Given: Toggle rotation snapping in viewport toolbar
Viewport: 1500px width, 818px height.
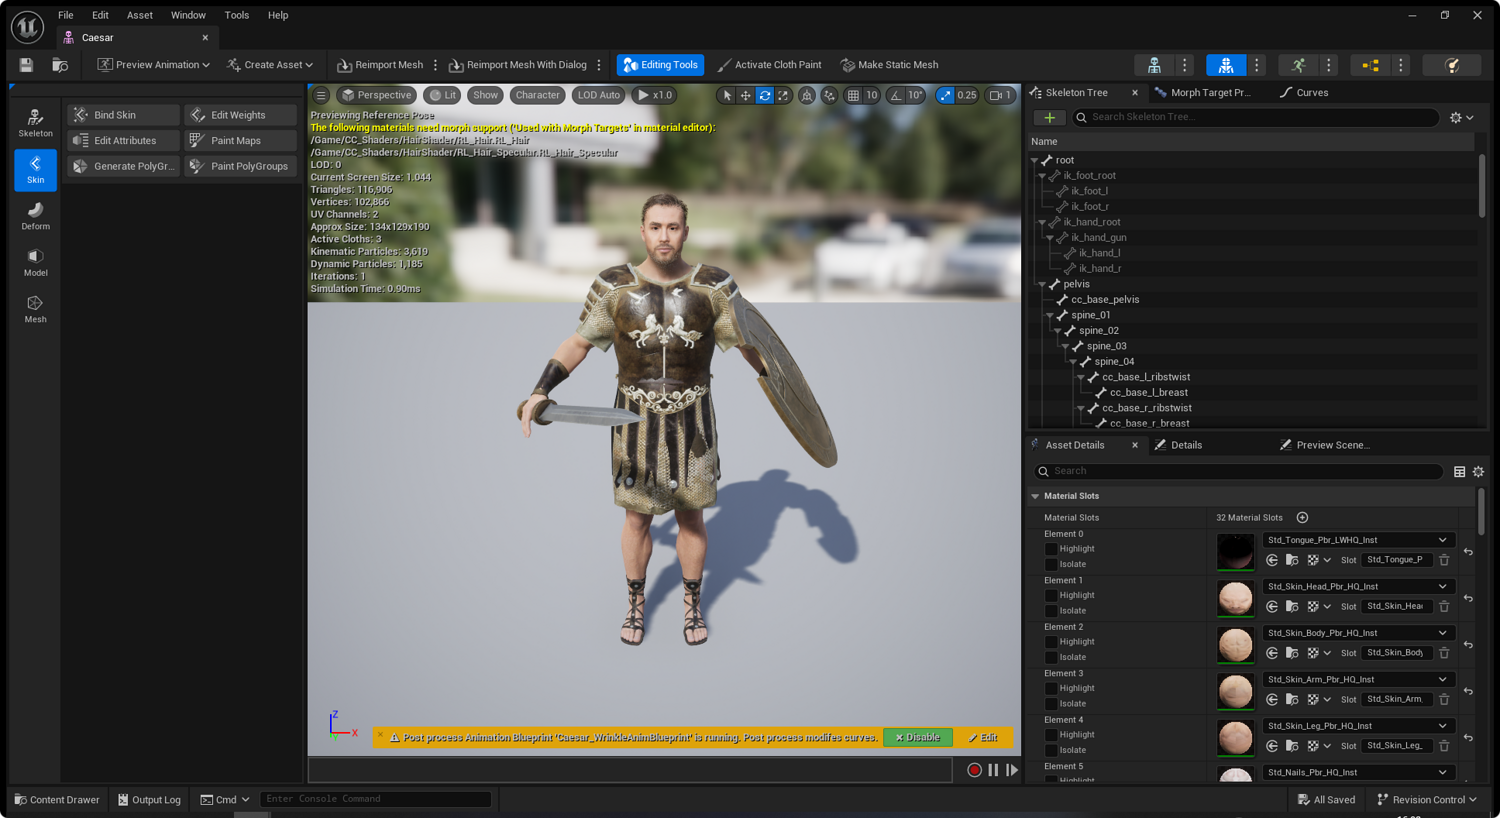Looking at the screenshot, I should point(896,95).
